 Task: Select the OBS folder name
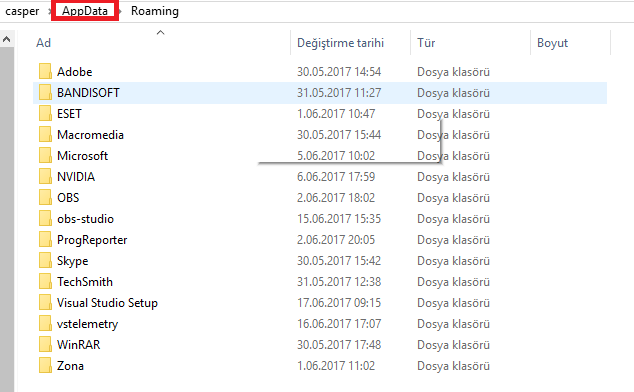tap(68, 198)
